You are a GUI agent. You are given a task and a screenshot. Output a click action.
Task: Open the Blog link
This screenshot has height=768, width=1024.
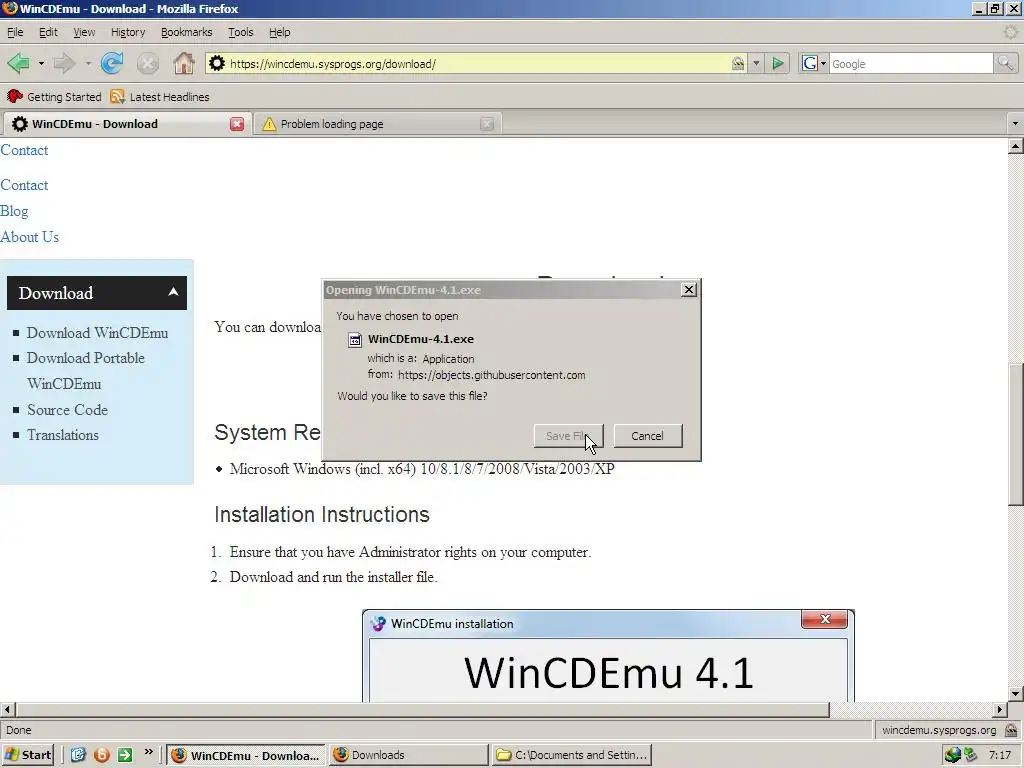pos(14,212)
